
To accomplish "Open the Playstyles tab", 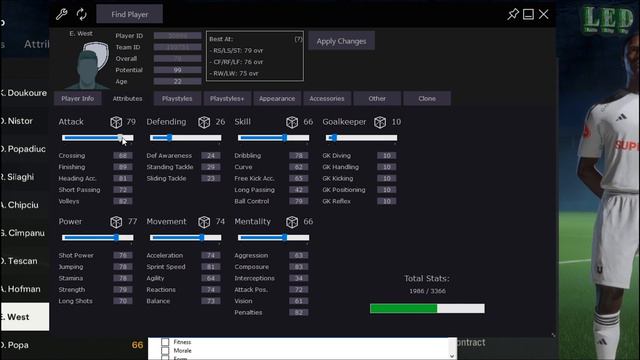I will 177,98.
